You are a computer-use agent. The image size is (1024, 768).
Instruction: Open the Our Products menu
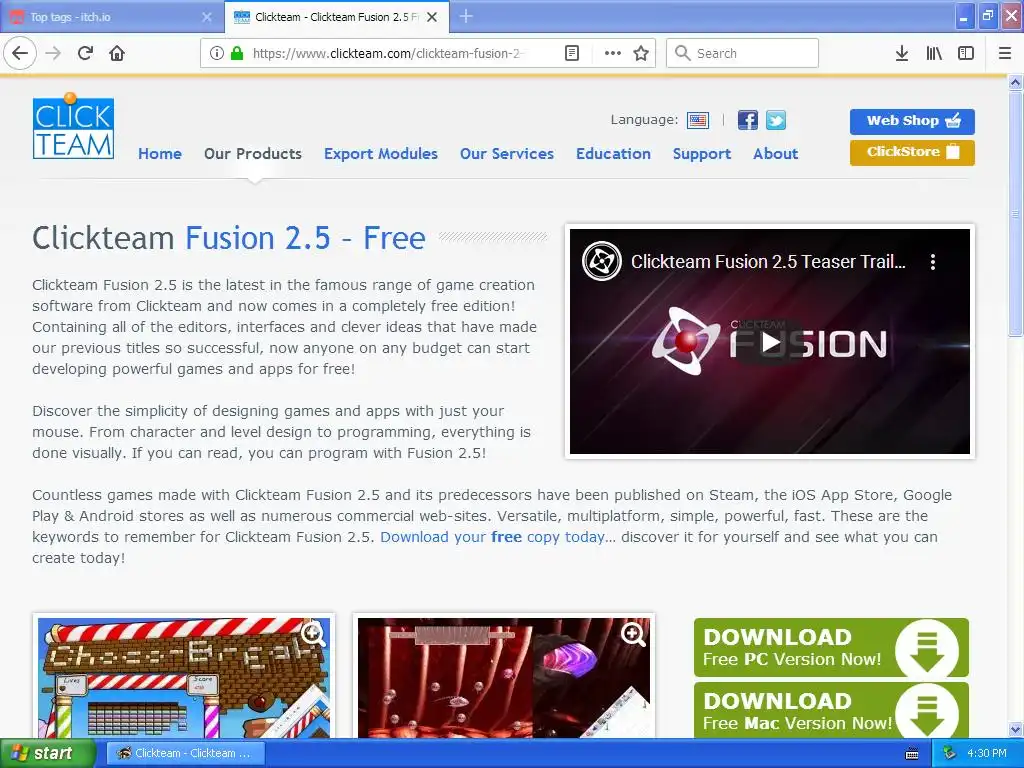(x=253, y=153)
